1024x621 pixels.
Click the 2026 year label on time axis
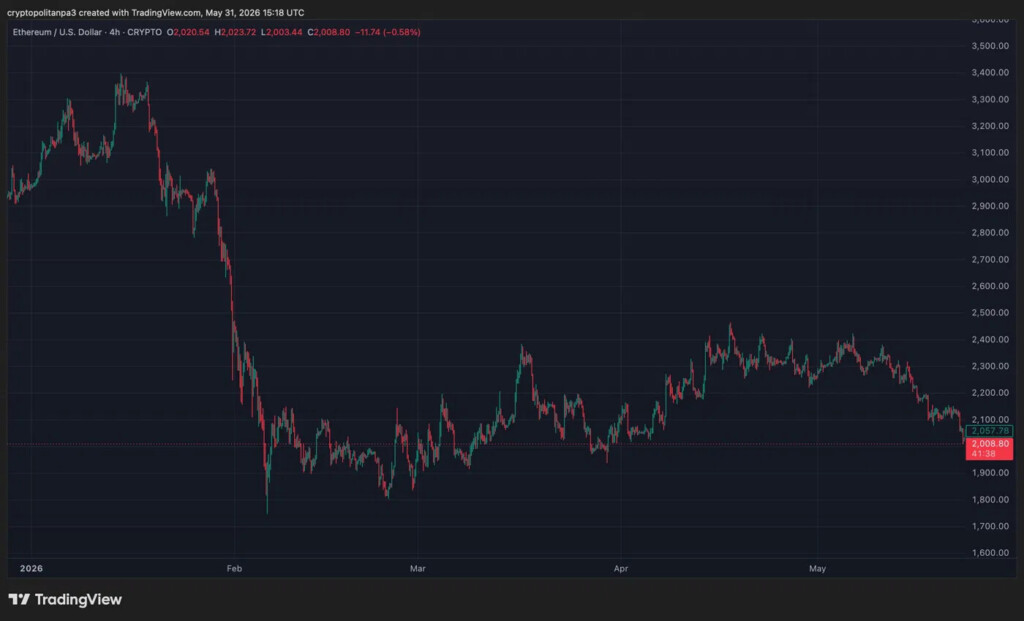tap(31, 569)
